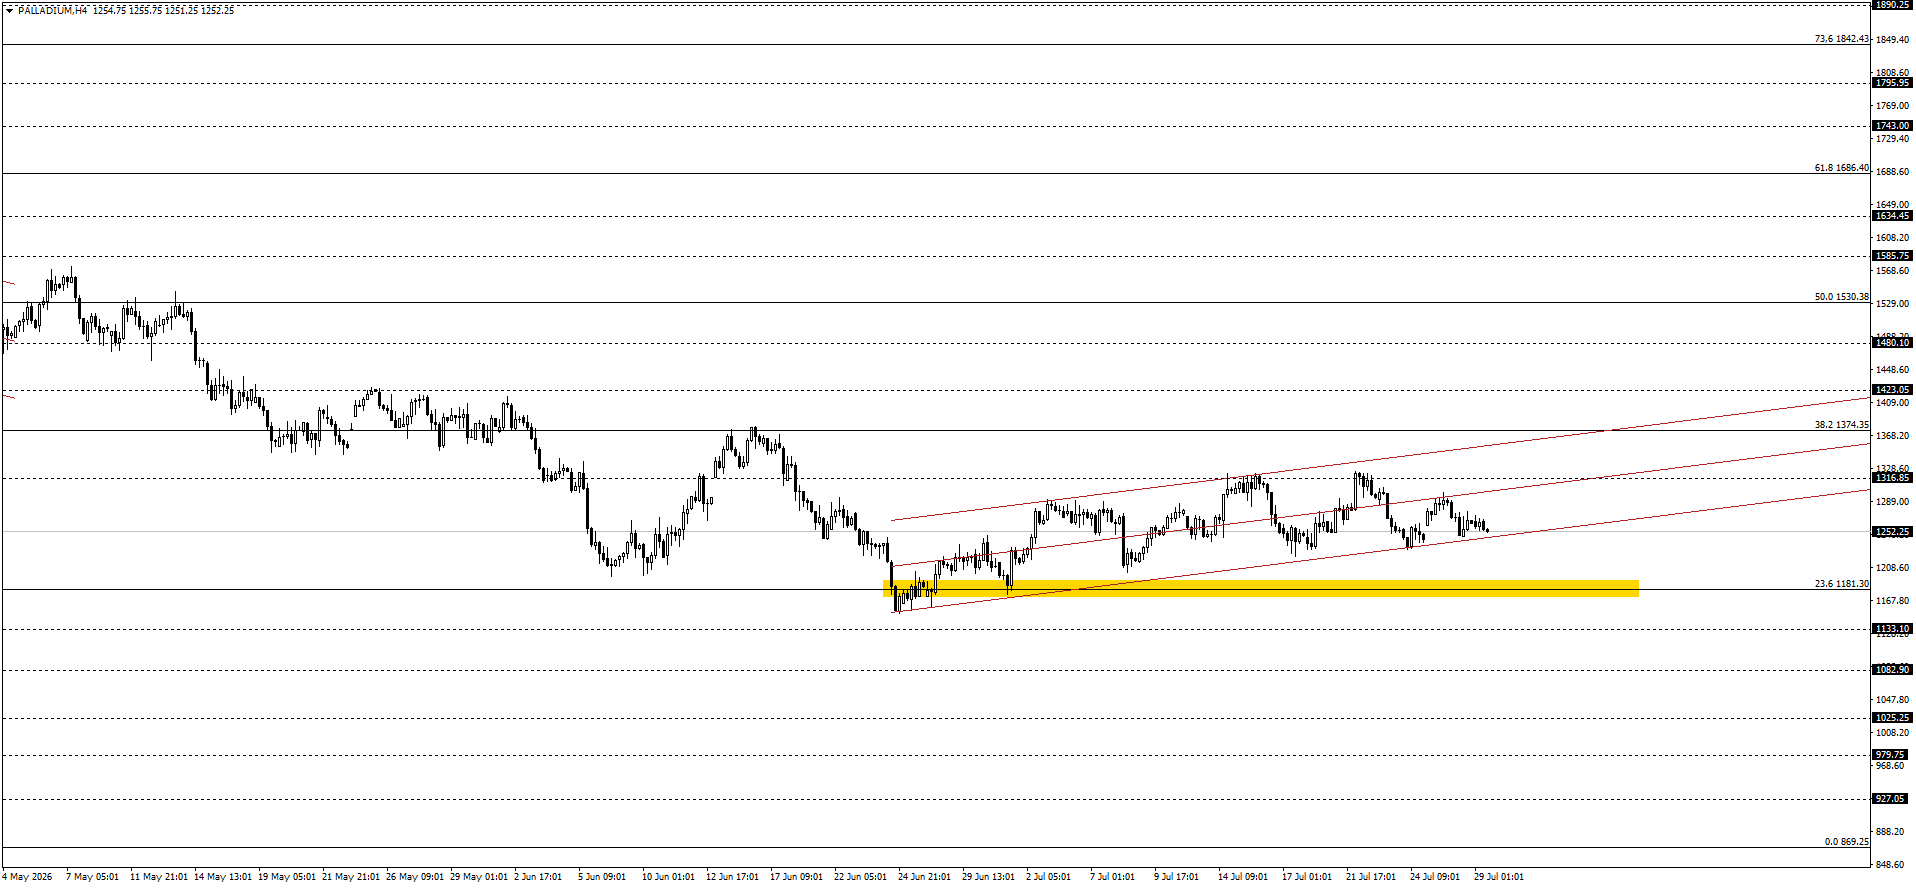The width and height of the screenshot is (1916, 888).
Task: Select the 1795.95 price level tag
Action: click(x=1892, y=83)
